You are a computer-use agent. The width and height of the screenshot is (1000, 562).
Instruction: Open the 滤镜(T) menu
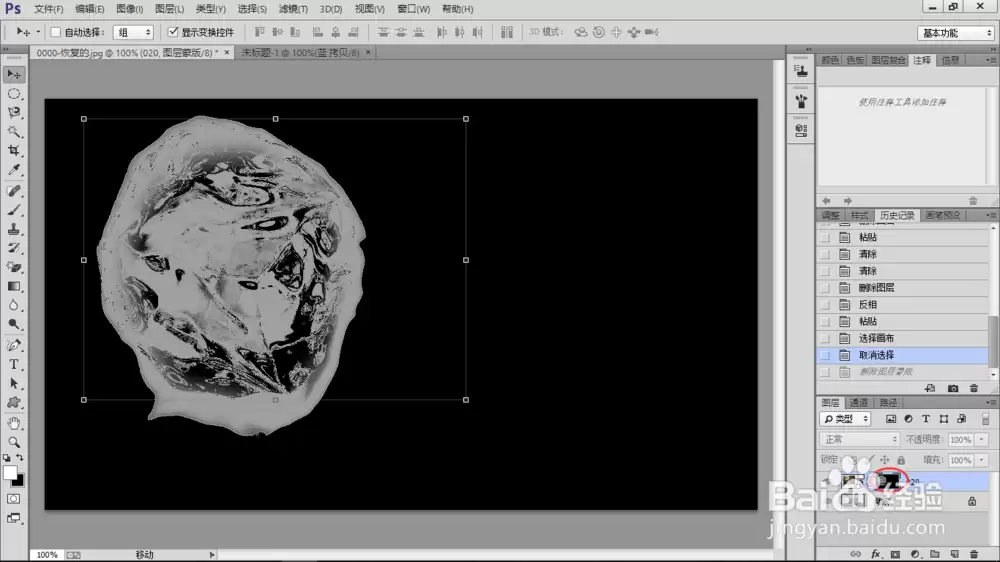coord(293,9)
